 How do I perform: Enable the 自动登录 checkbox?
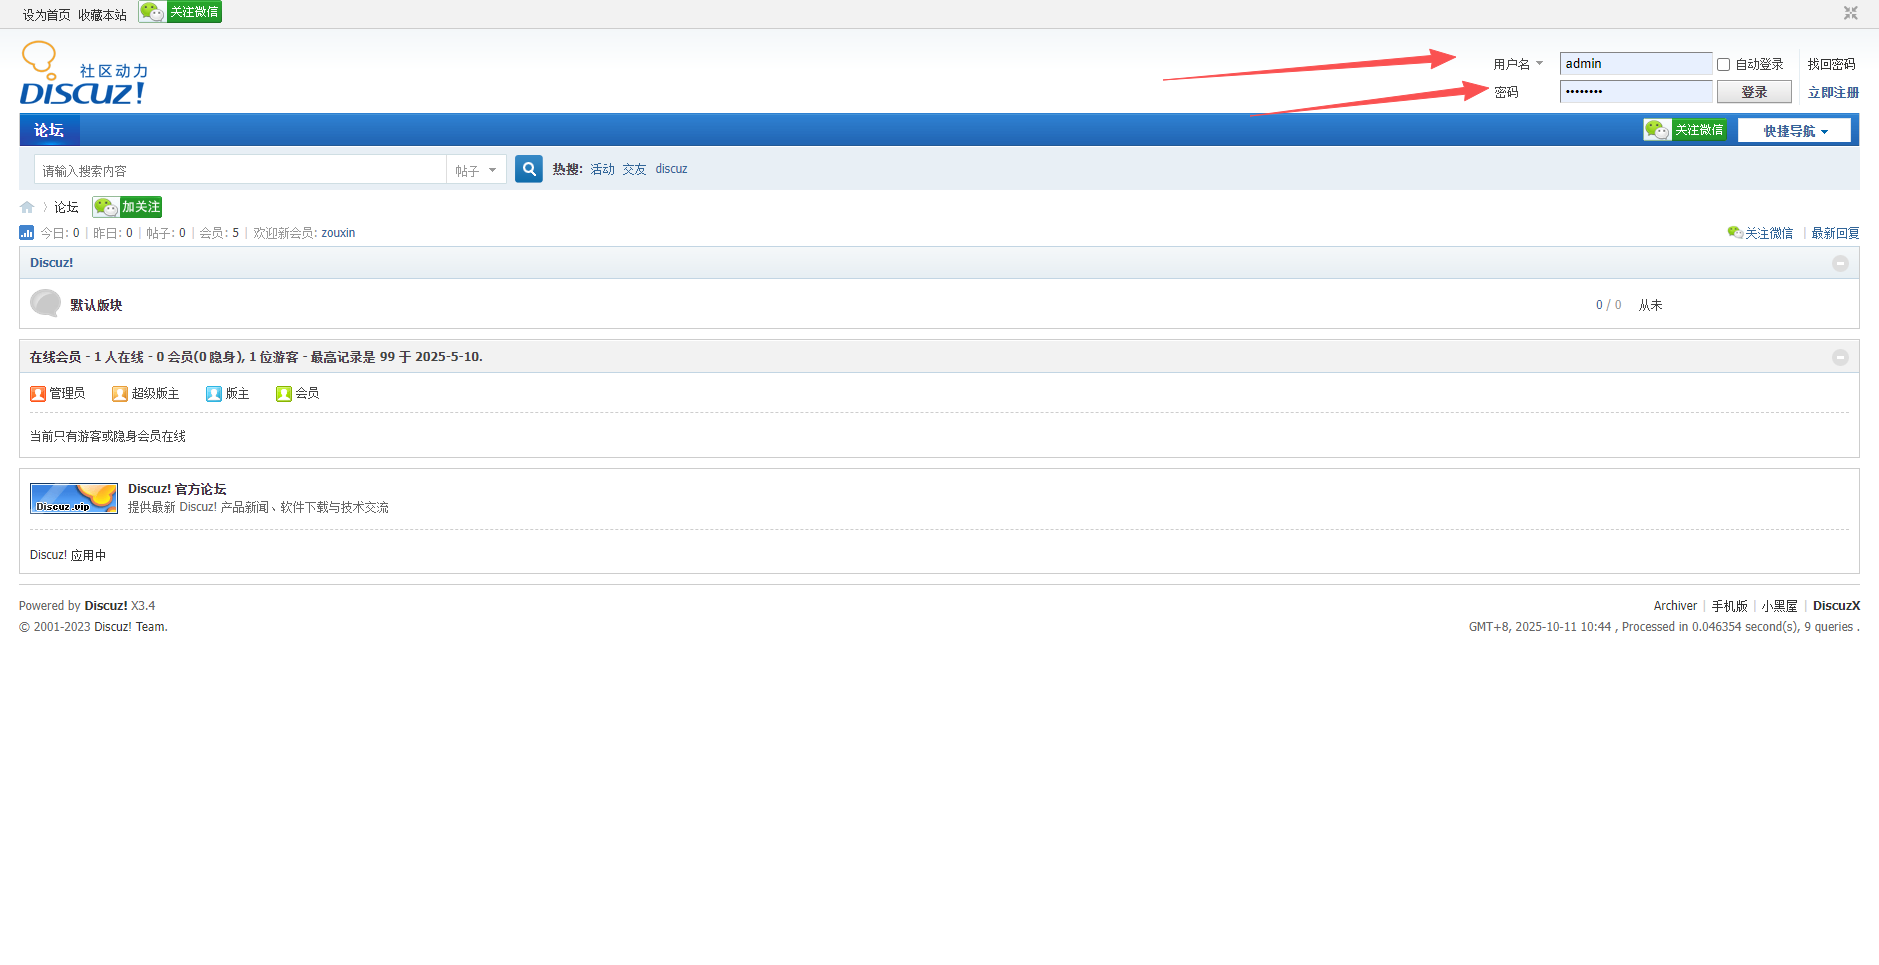[1723, 64]
